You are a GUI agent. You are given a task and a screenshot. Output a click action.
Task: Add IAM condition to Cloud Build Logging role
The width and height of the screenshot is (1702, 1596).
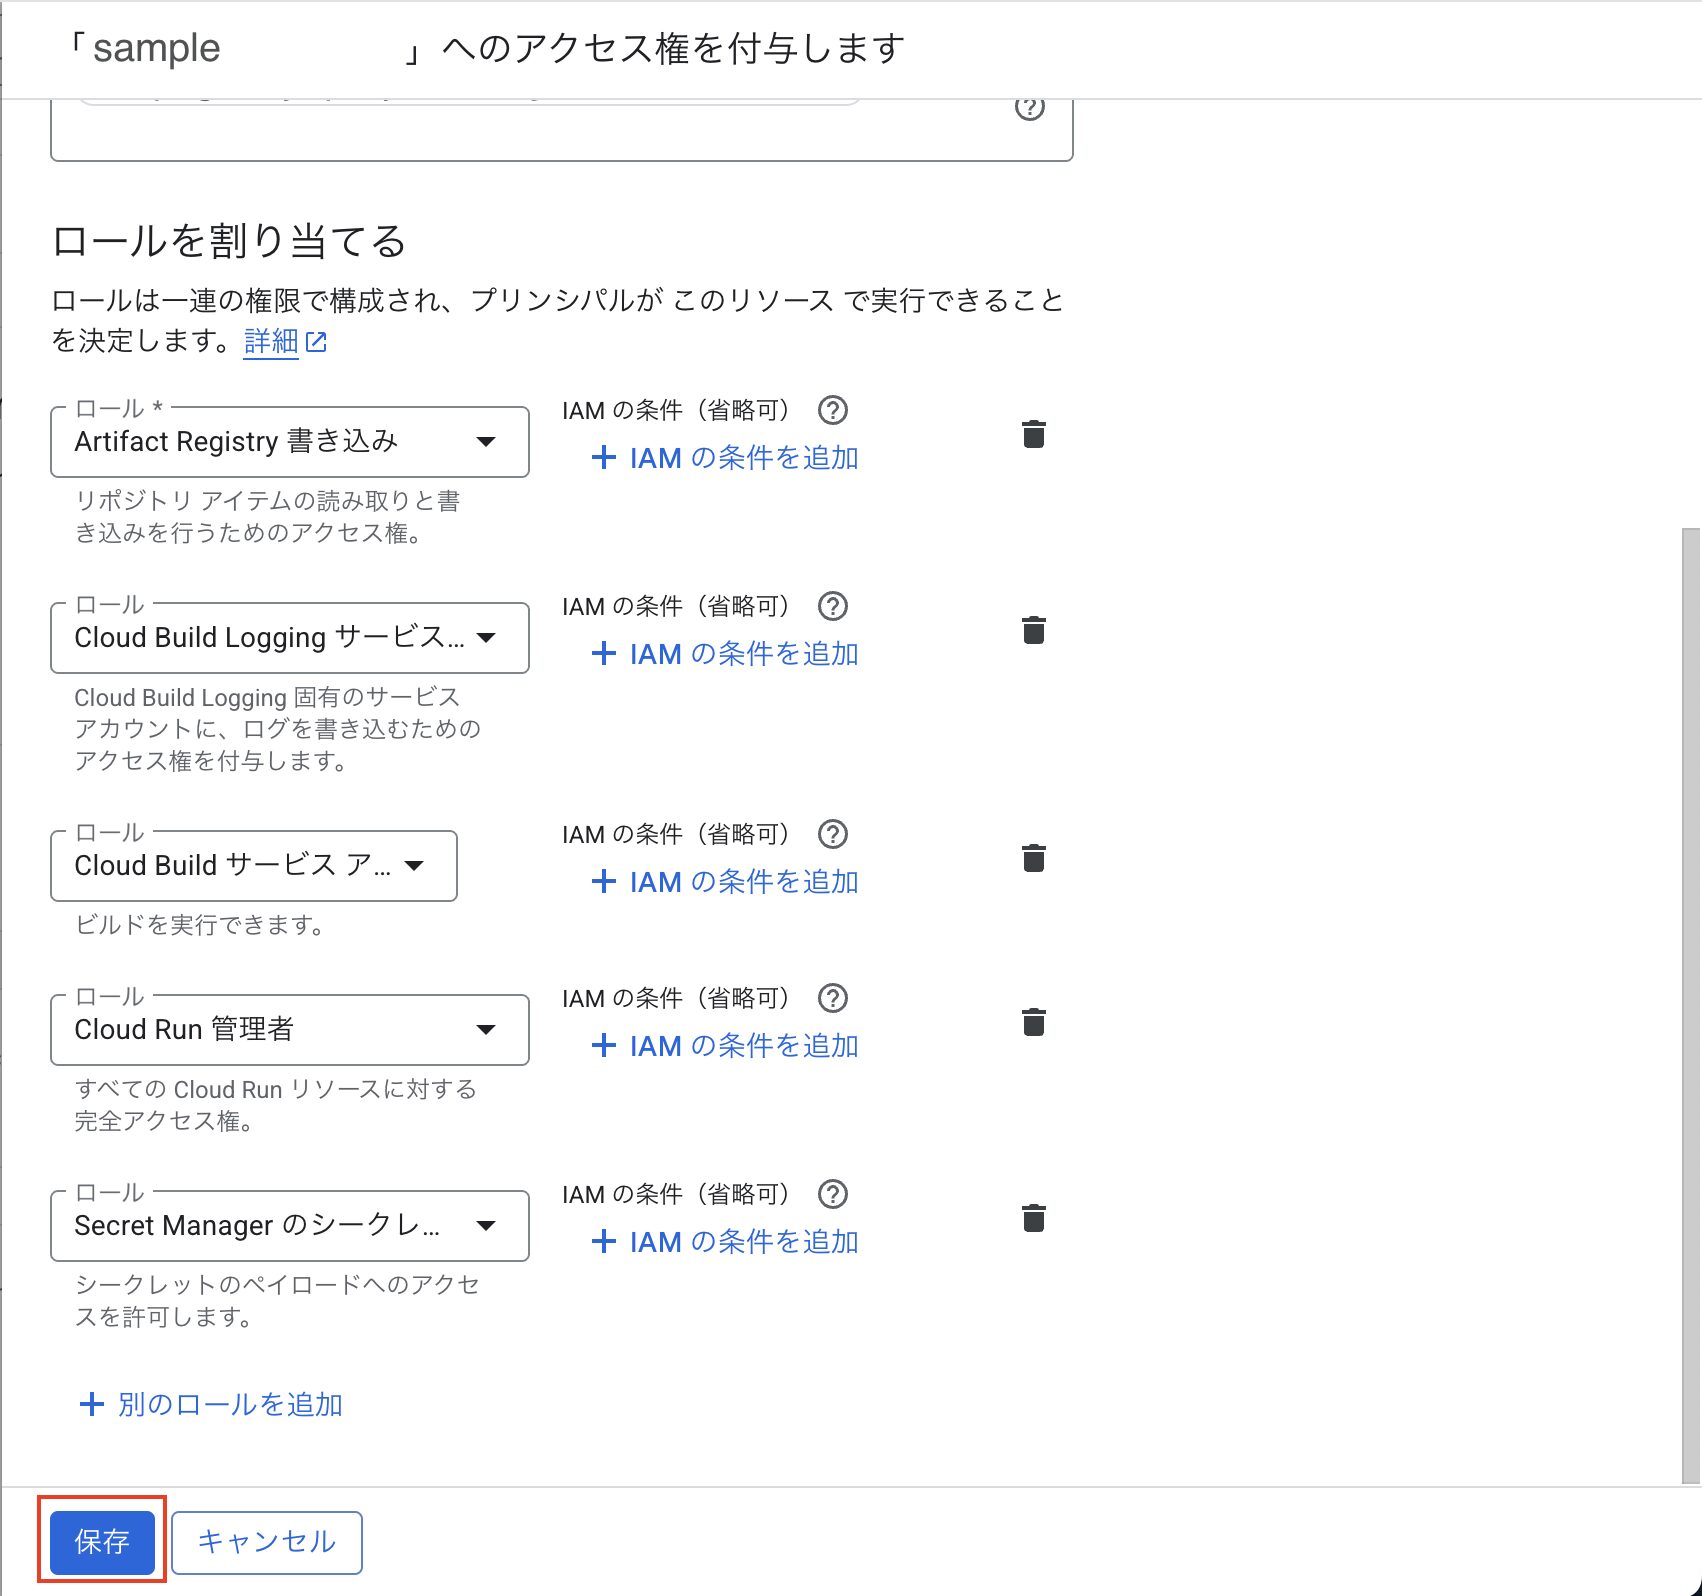(x=725, y=654)
